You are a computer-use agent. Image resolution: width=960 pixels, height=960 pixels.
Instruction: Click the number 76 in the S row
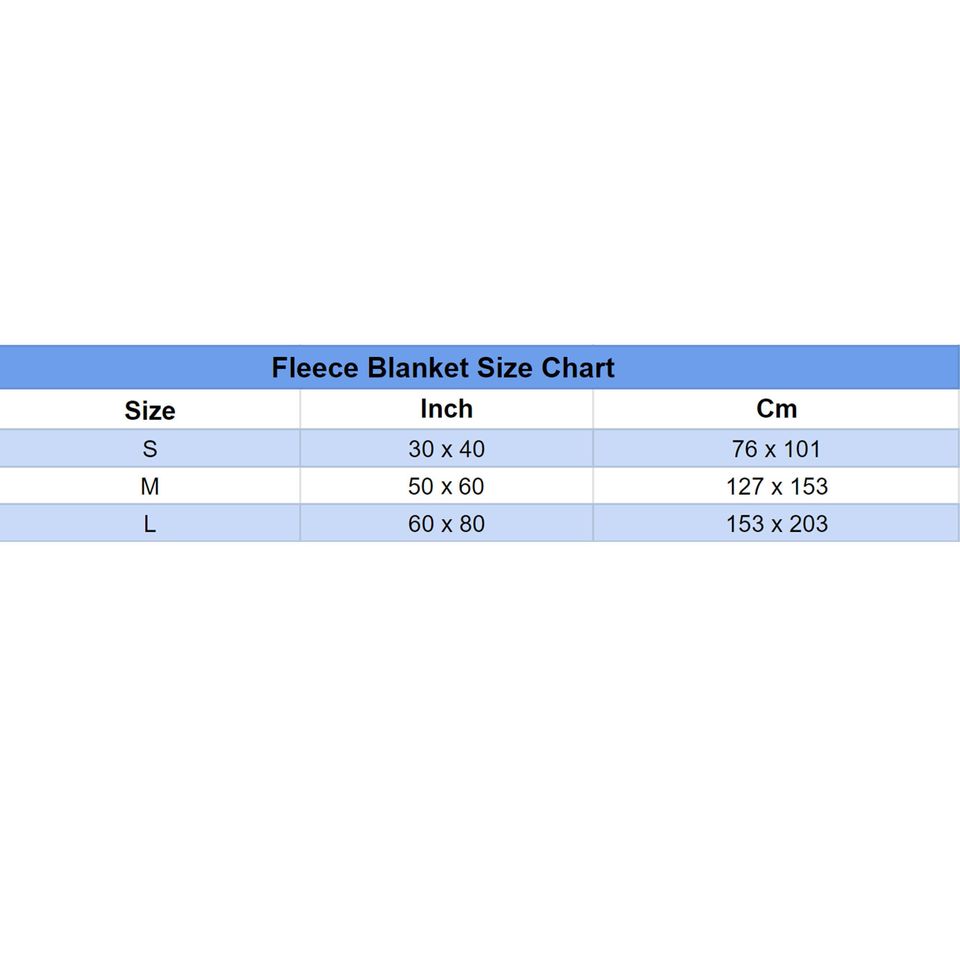pos(745,449)
